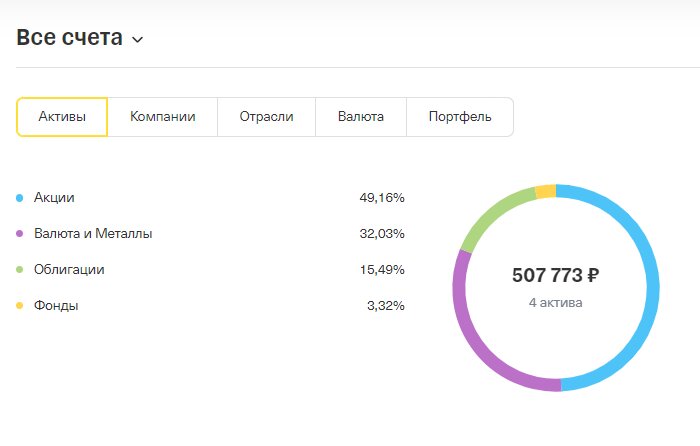Click the 32,03% percentage value
Viewport: 700px width, 446px height.
382,233
